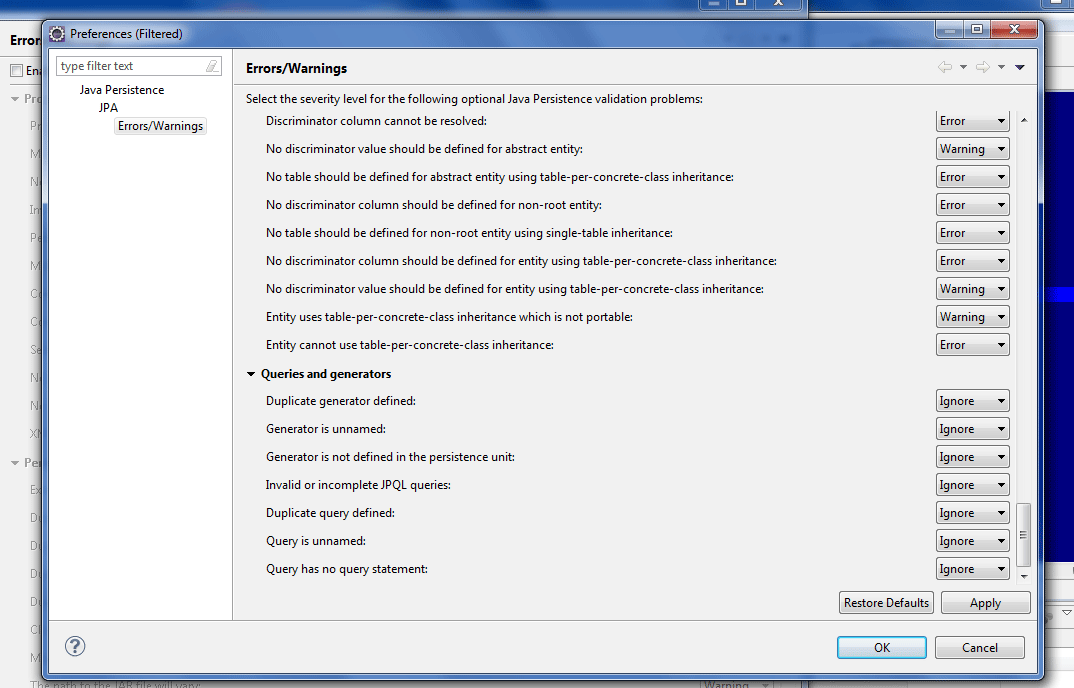Click Queries and generators heading text
1074x688 pixels.
326,374
